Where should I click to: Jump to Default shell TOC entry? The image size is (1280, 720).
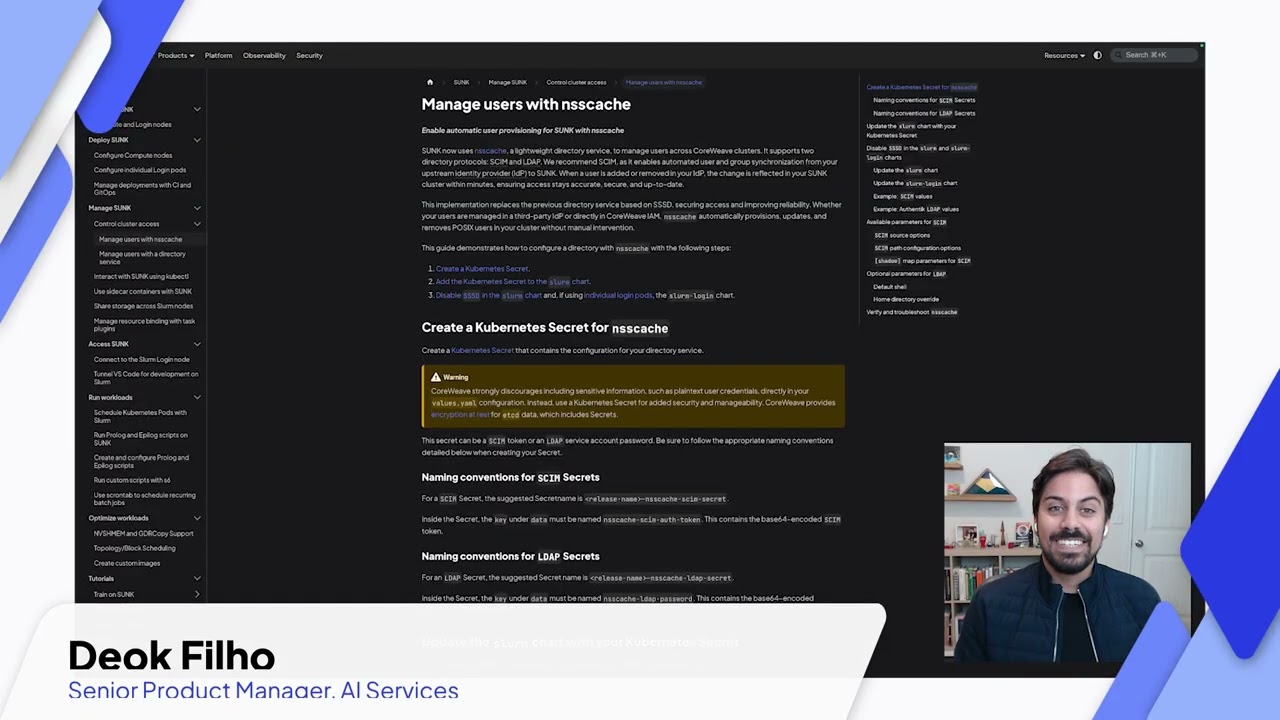[890, 286]
